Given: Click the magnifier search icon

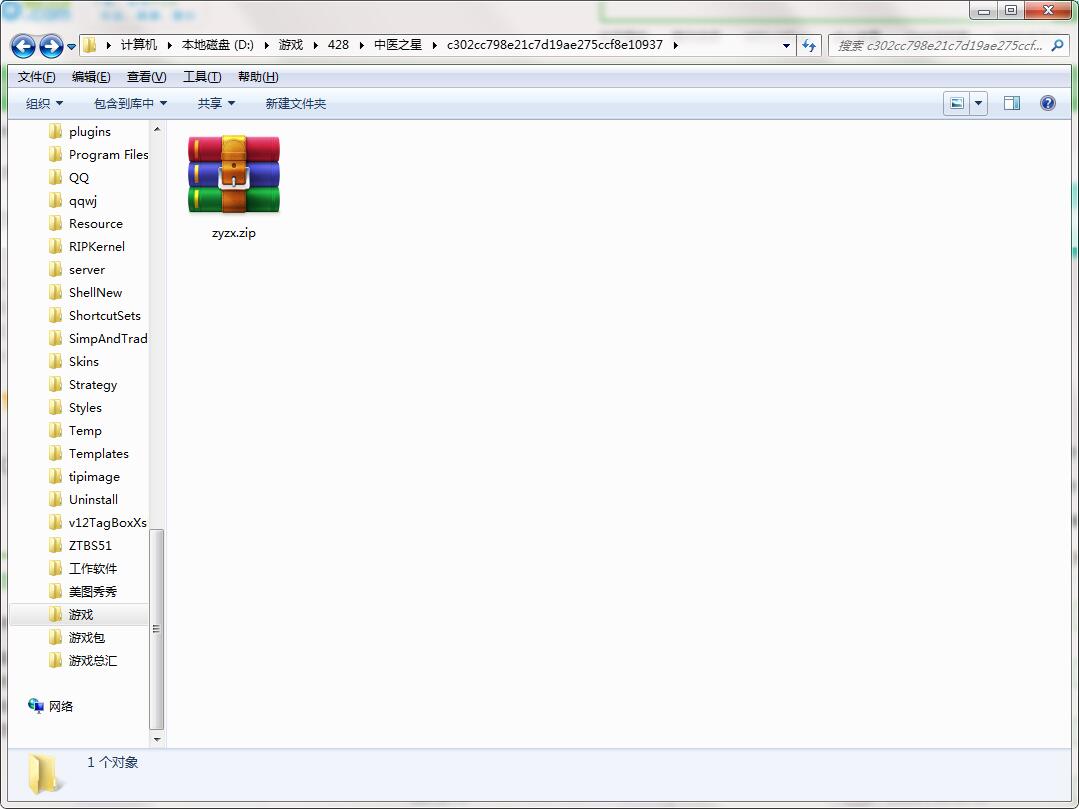Looking at the screenshot, I should (x=1058, y=45).
